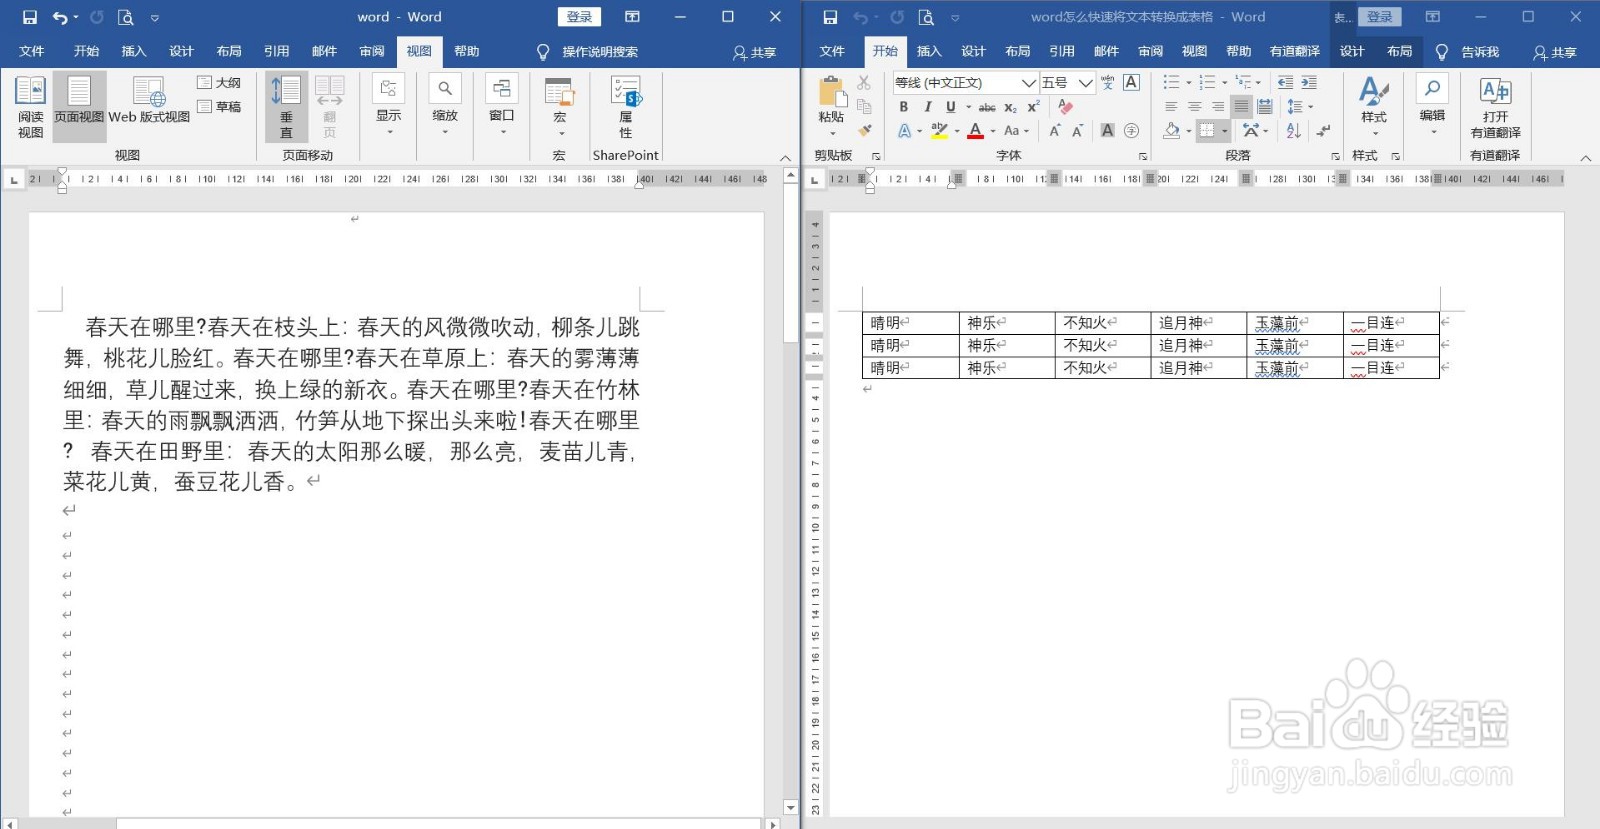Save document in left Word window
Viewport: 1600px width, 829px height.
click(29, 17)
